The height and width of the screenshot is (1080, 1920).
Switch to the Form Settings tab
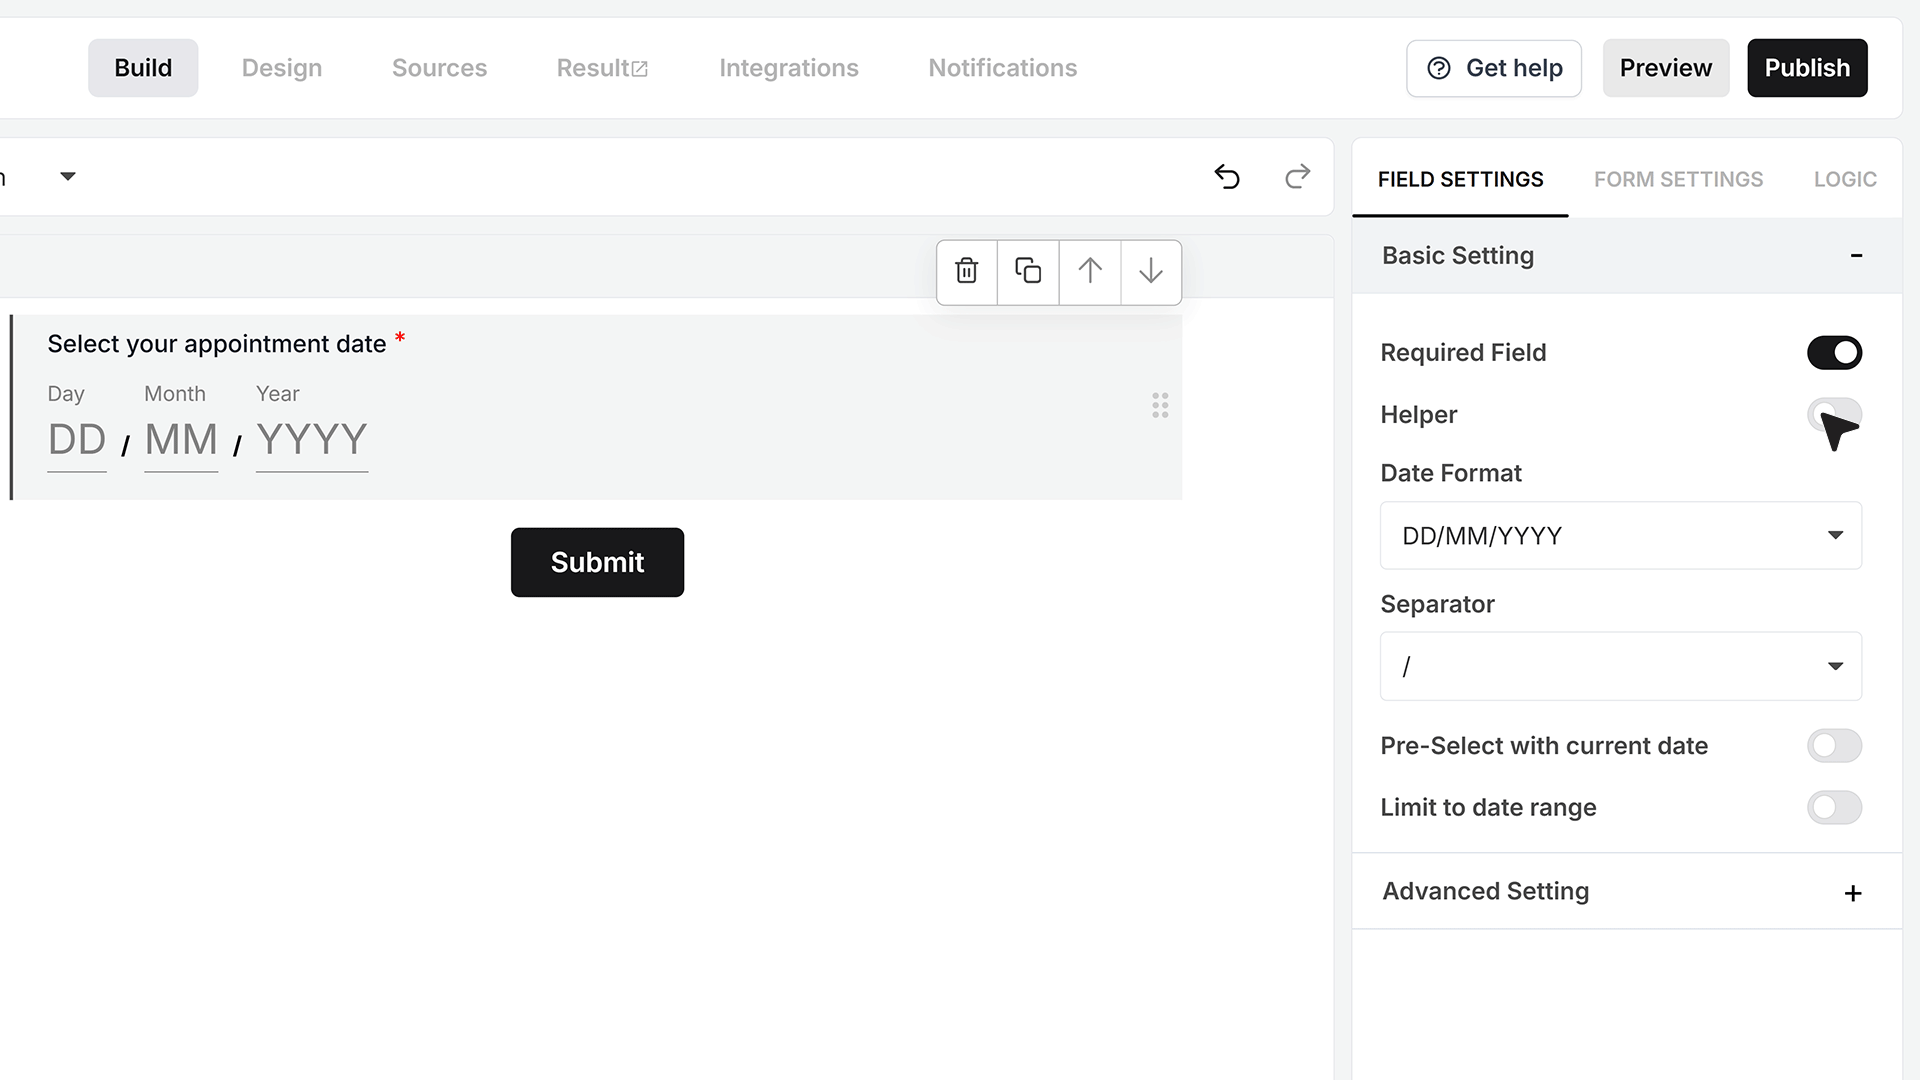pos(1678,179)
